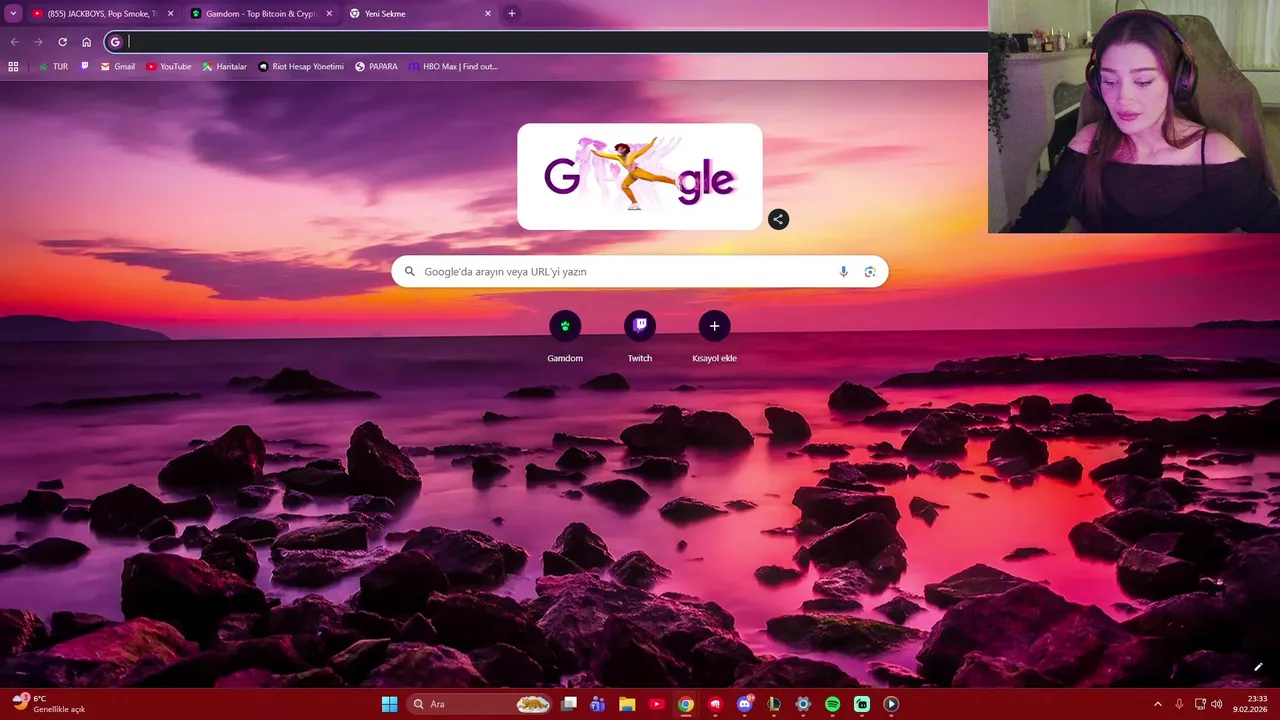Select the Yeni Sekme tab
This screenshot has height=720, width=1280.
420,14
